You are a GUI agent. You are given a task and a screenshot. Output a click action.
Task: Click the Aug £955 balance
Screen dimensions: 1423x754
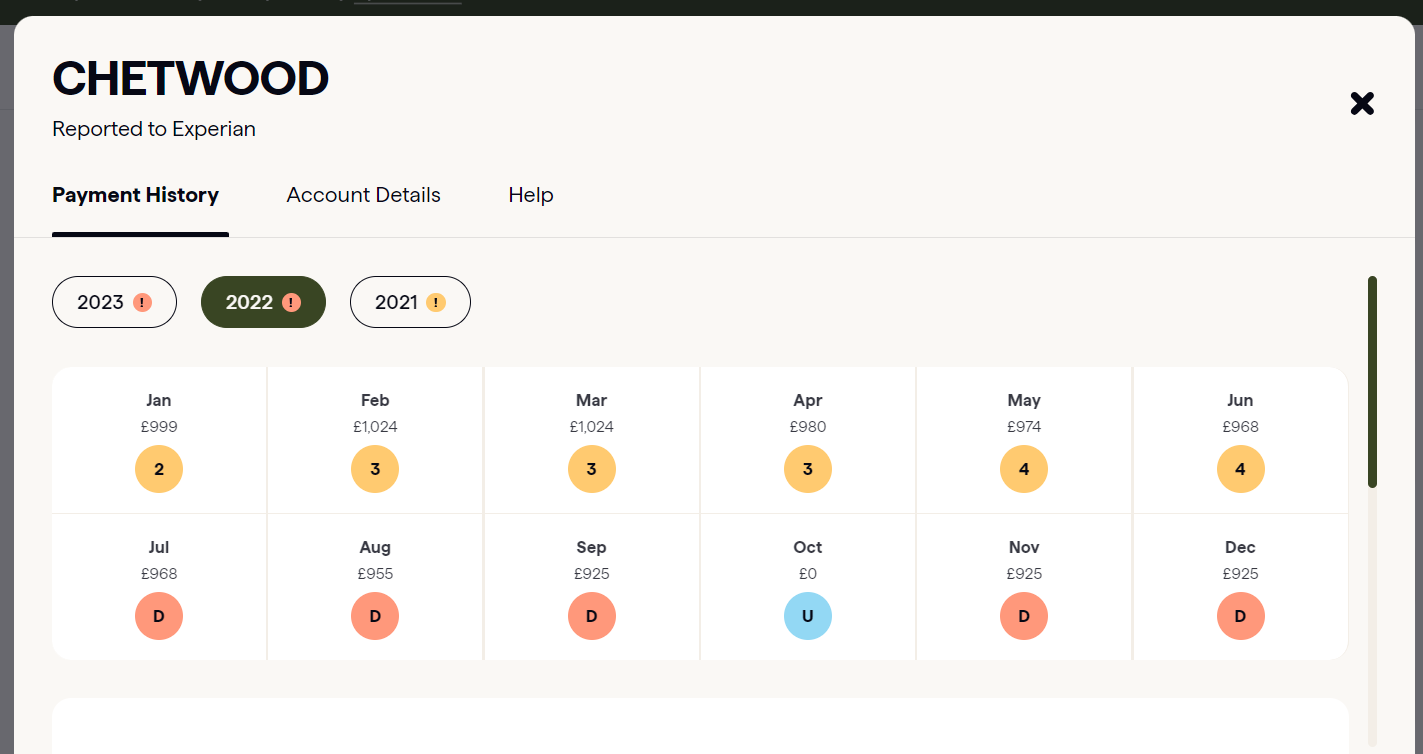click(x=375, y=574)
